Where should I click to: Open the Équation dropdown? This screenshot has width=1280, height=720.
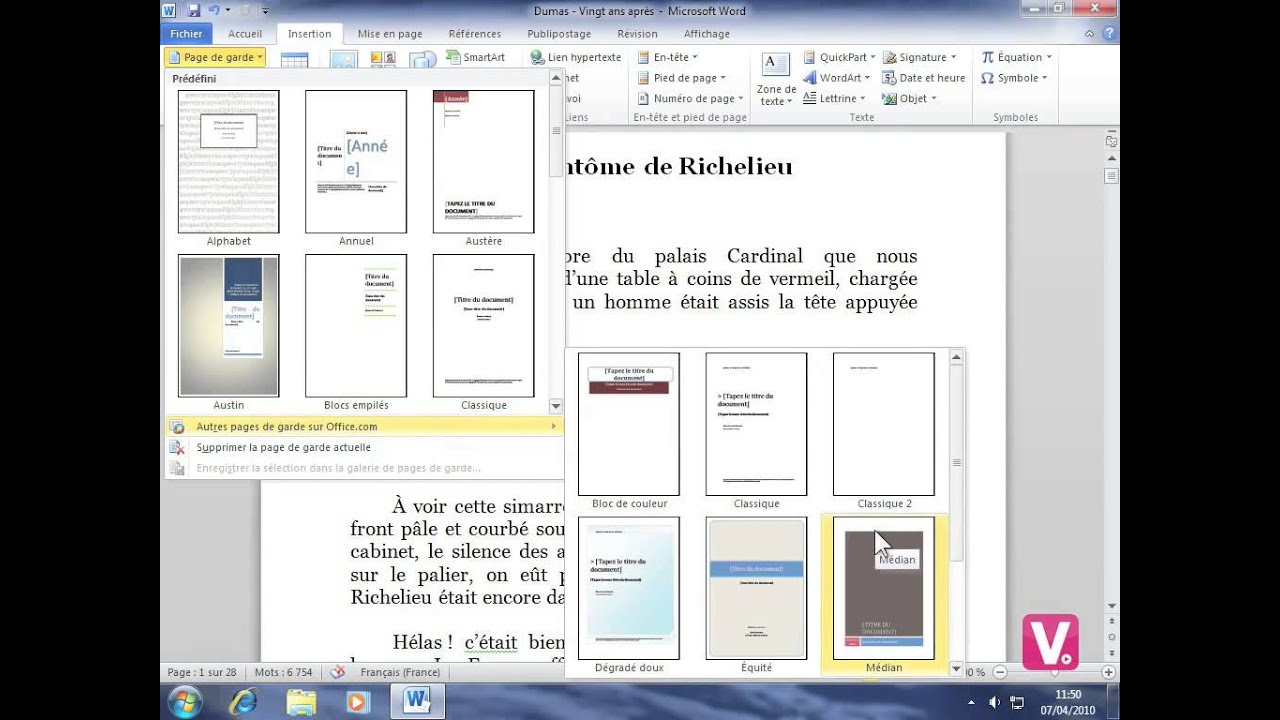pyautogui.click(x=1016, y=57)
